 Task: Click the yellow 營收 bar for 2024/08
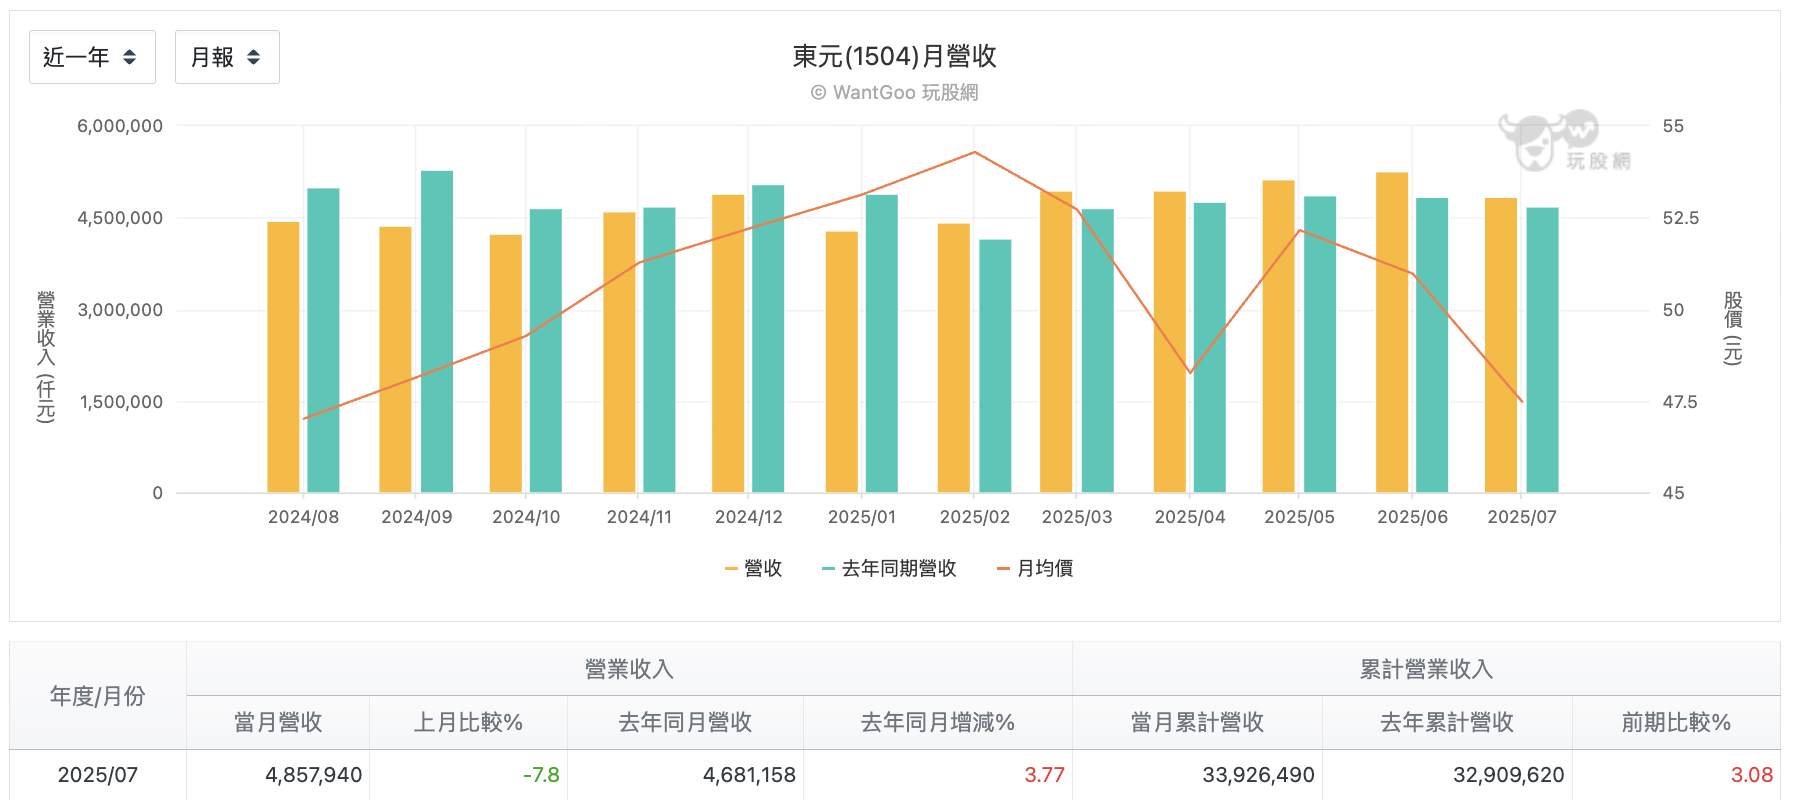[x=283, y=357]
